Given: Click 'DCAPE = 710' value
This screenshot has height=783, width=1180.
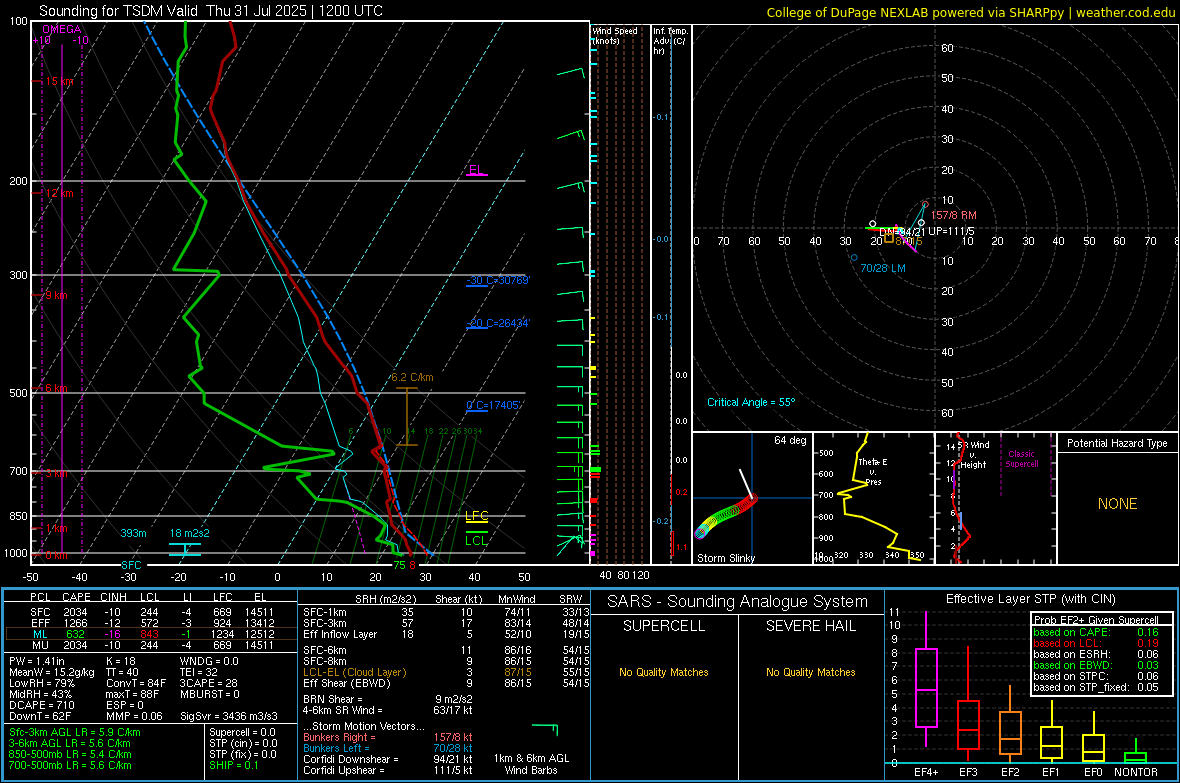Looking at the screenshot, I should tap(41, 705).
